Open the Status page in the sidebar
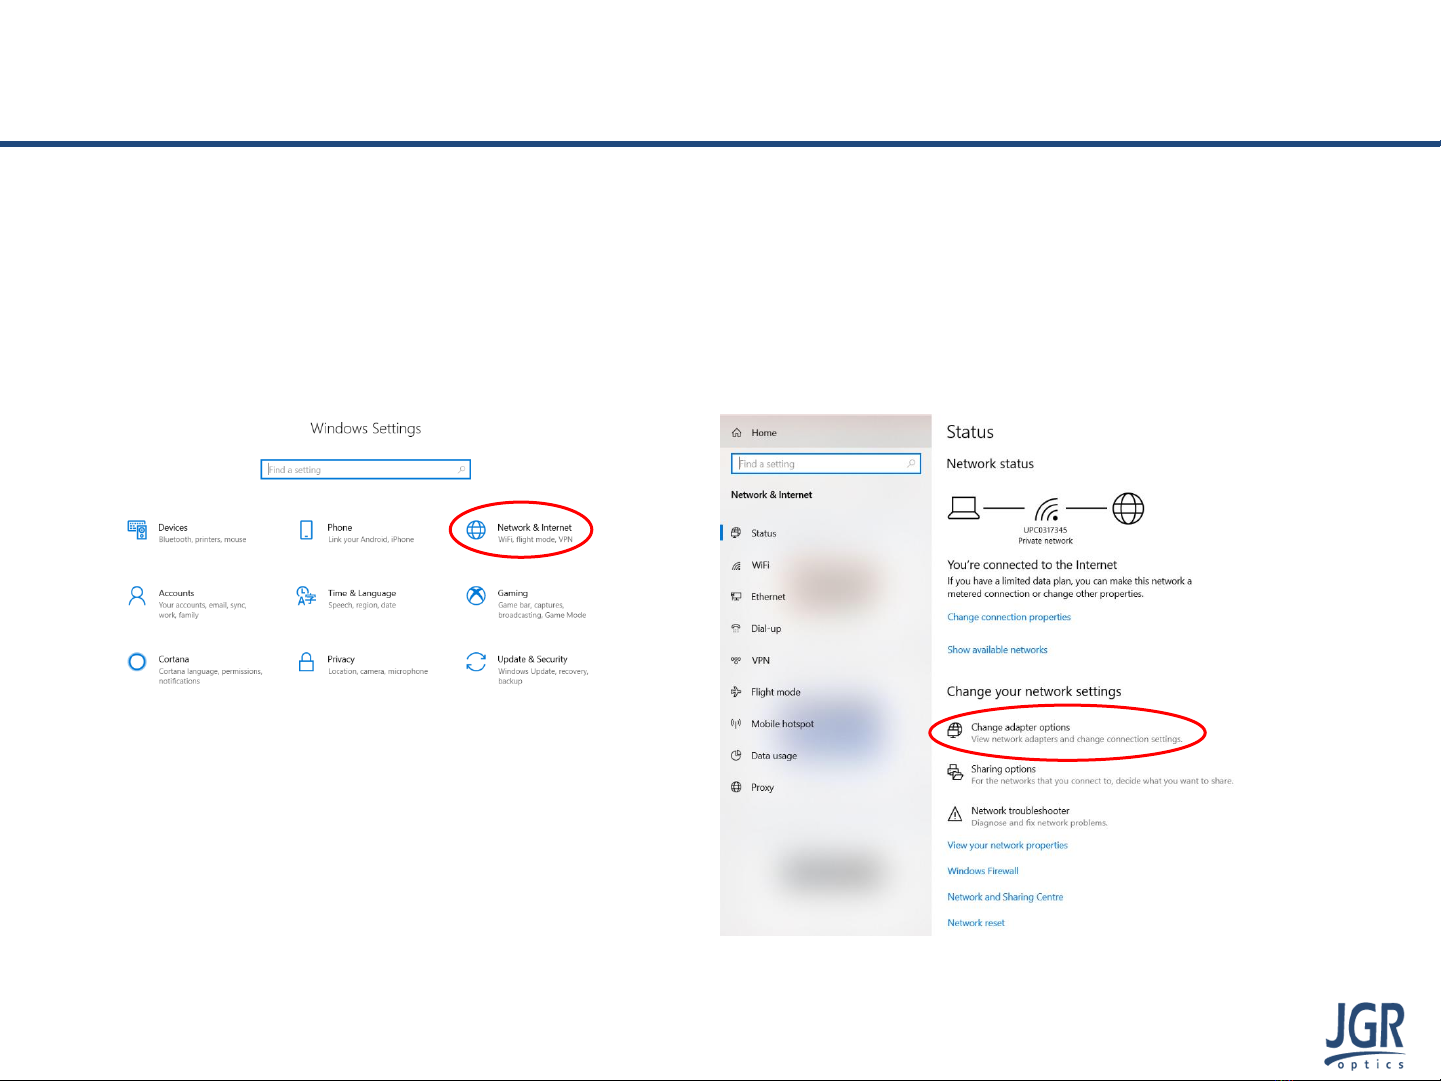The width and height of the screenshot is (1441, 1081). point(764,534)
